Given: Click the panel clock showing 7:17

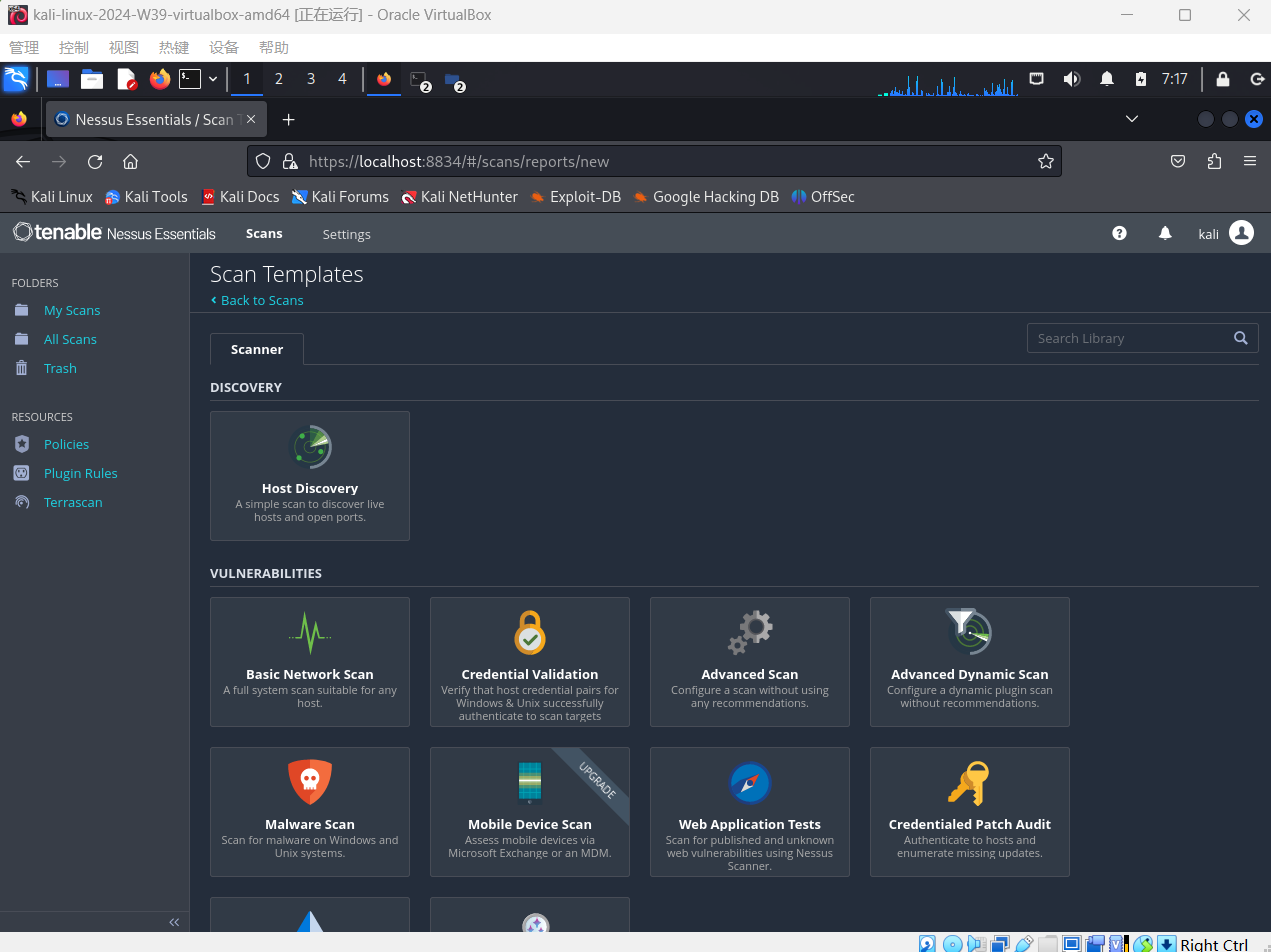Looking at the screenshot, I should coord(1175,79).
